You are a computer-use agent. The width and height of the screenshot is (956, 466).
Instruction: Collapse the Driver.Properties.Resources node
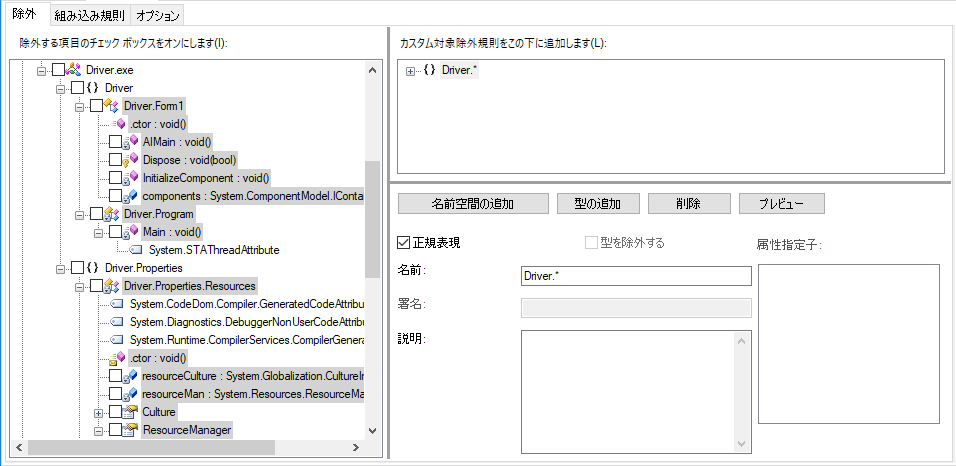click(79, 287)
